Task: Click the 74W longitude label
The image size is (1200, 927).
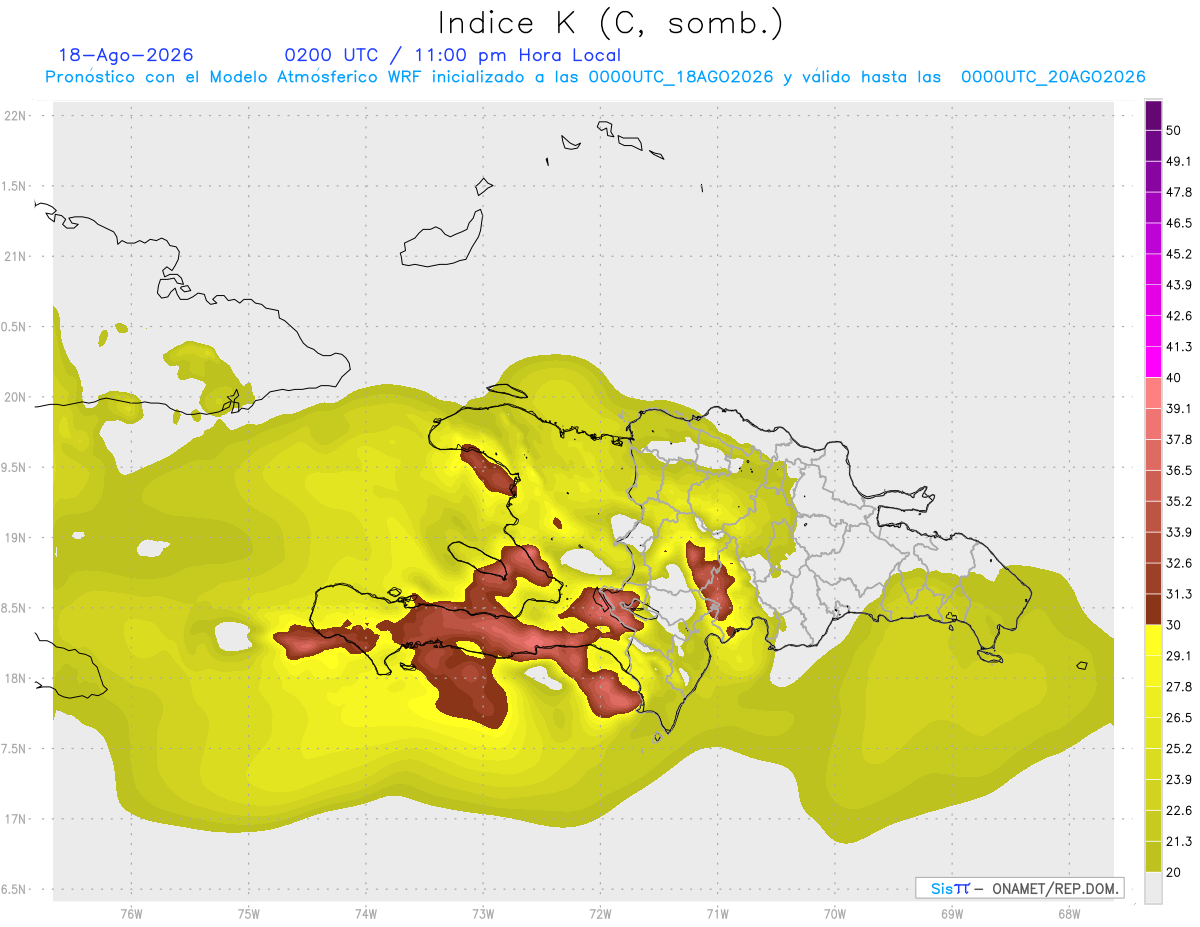Action: pyautogui.click(x=365, y=914)
